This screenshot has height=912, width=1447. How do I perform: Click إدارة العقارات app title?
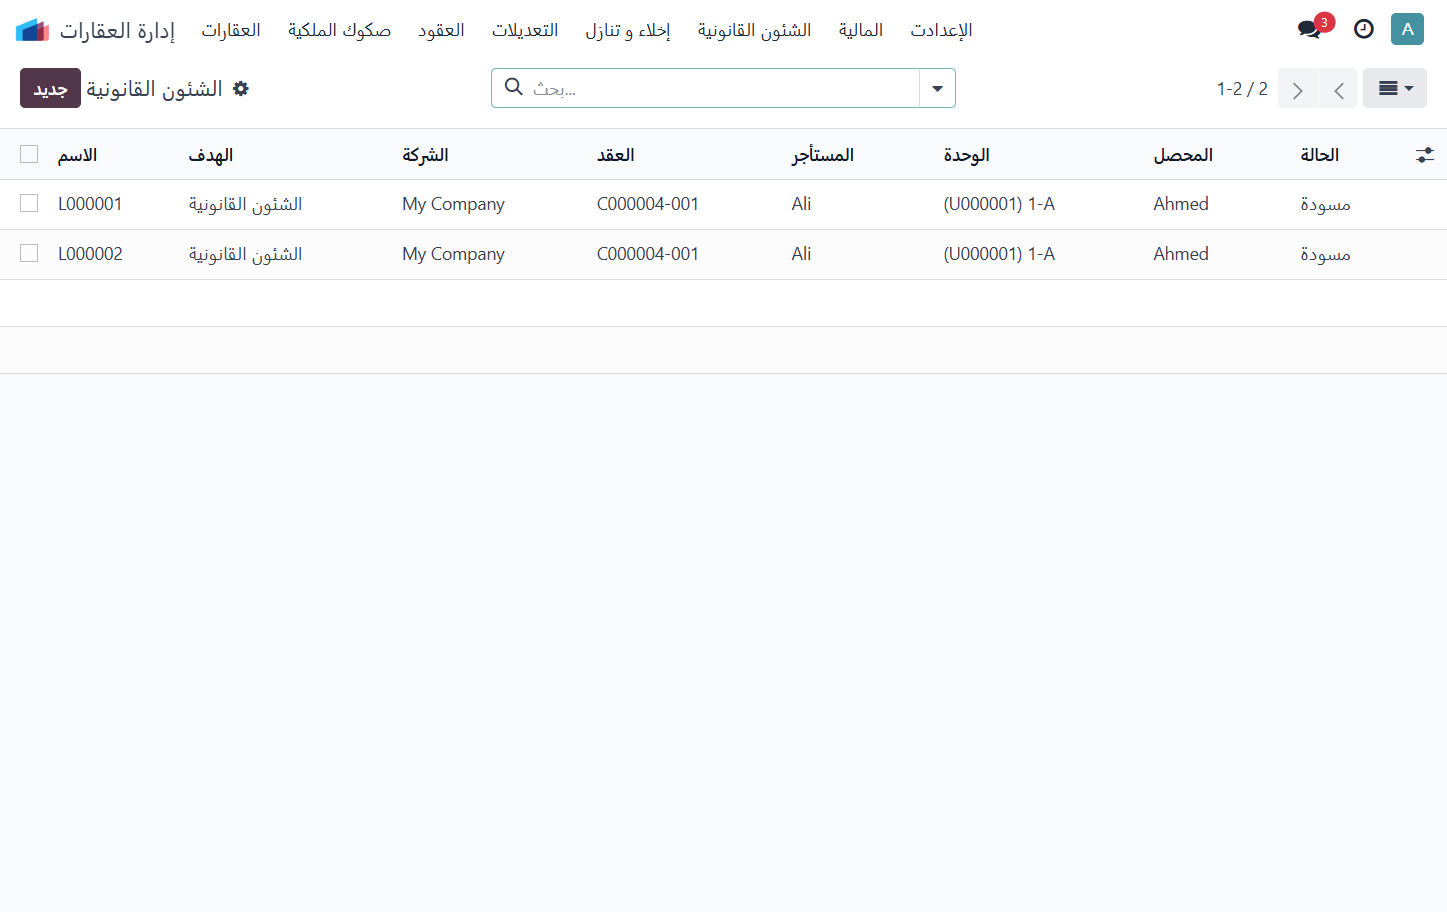point(117,30)
